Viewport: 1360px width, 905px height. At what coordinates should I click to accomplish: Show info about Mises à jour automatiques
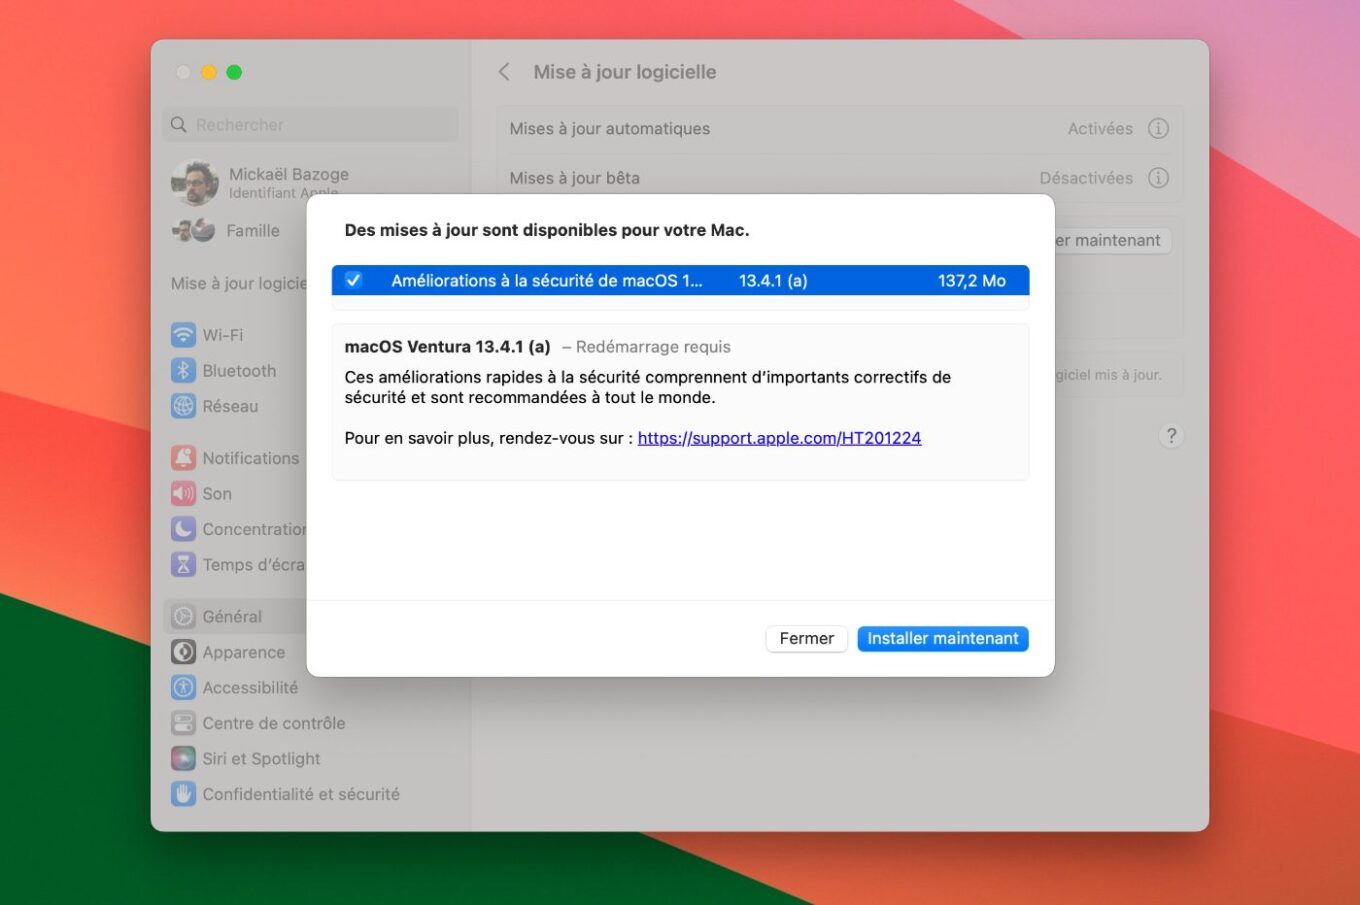[1158, 128]
